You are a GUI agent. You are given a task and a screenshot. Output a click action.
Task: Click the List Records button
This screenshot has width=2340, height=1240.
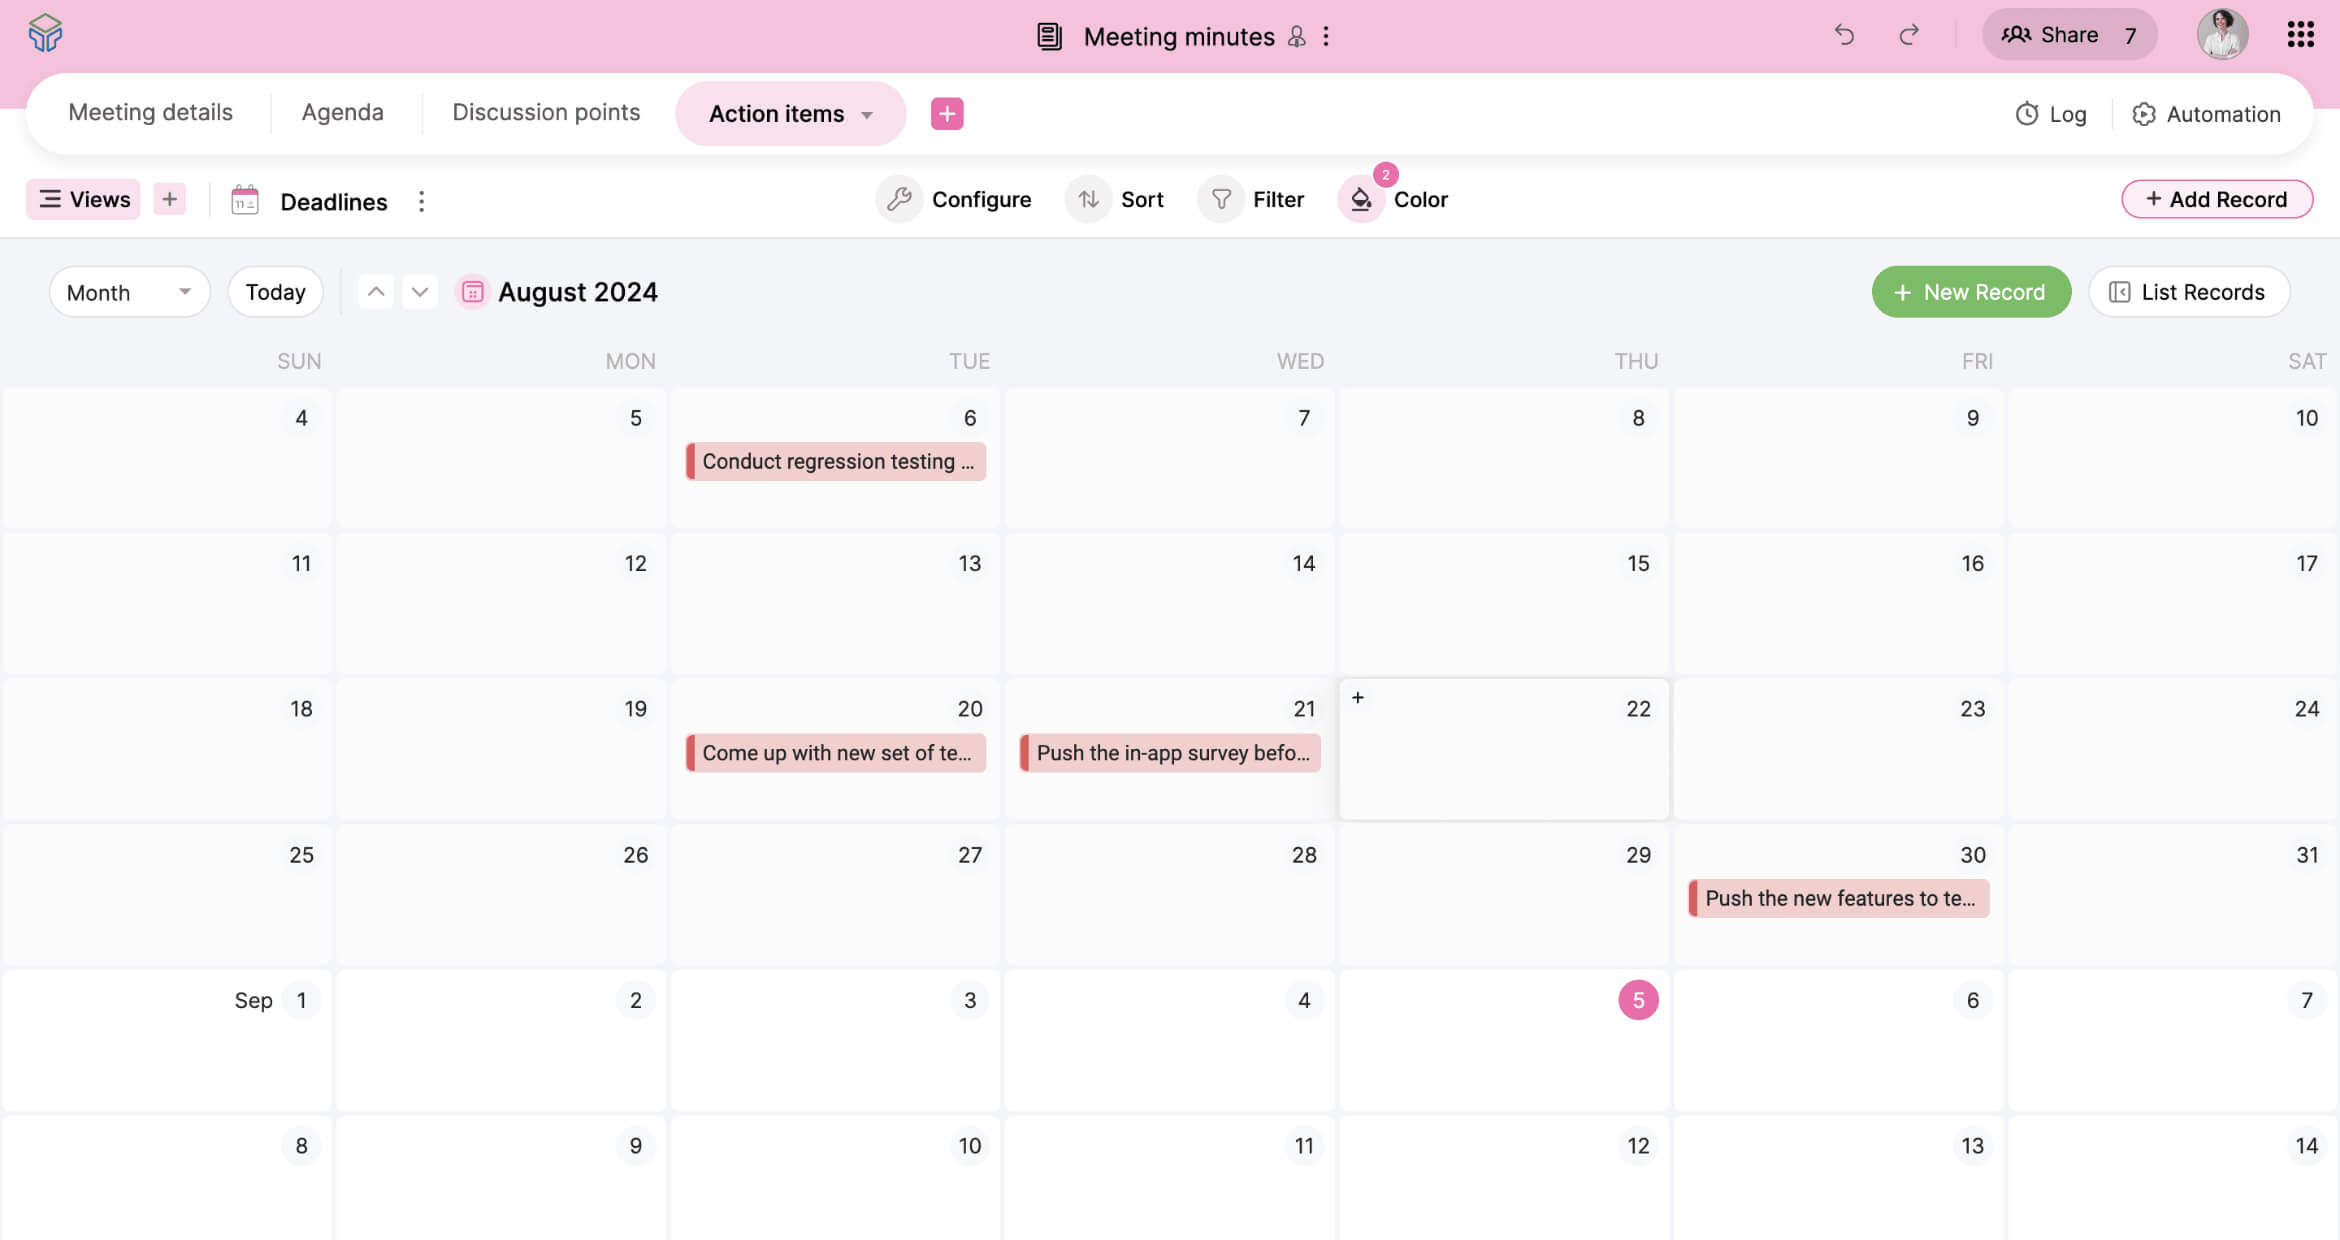click(2189, 292)
